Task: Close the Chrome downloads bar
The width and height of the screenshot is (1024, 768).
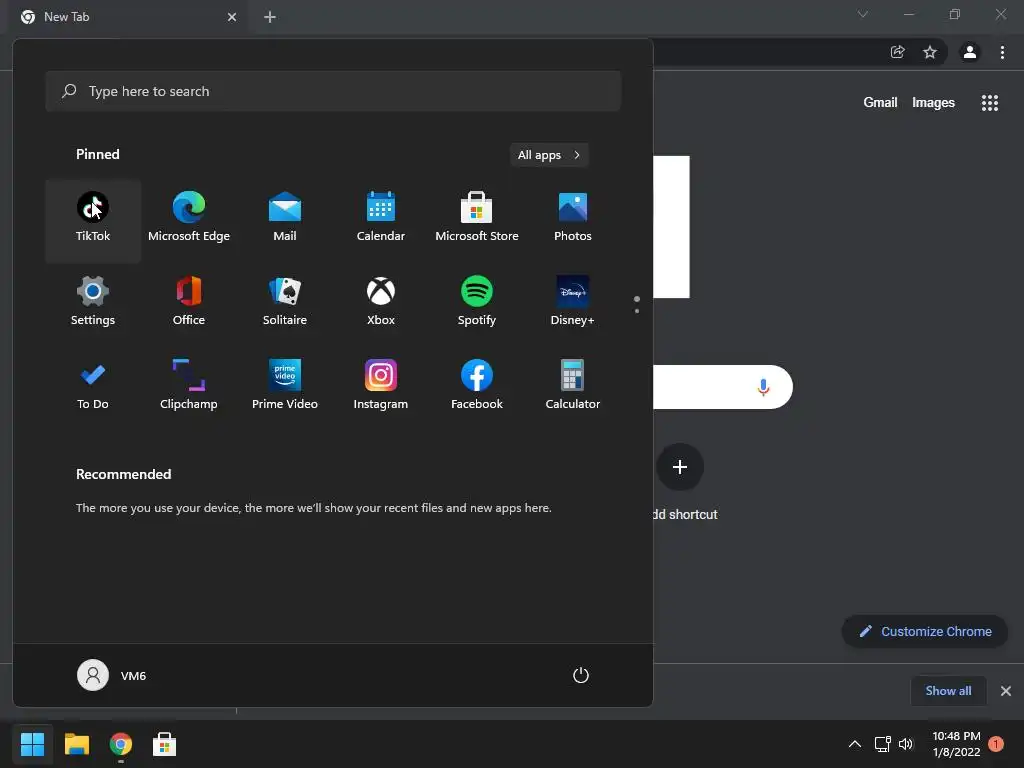Action: (1006, 691)
